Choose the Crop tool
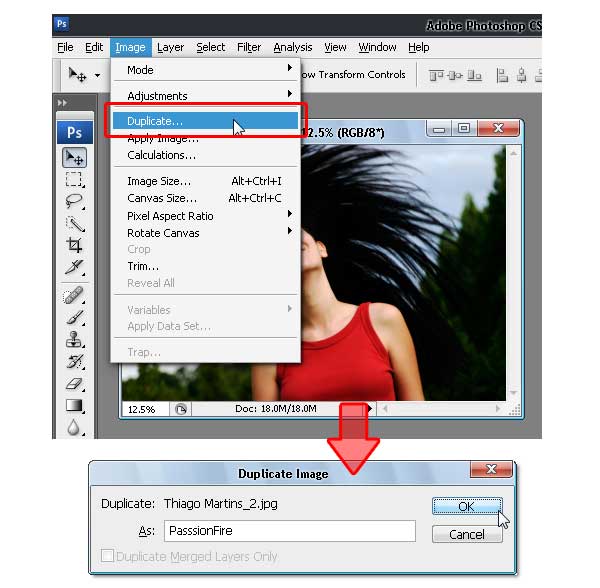 click(x=75, y=245)
